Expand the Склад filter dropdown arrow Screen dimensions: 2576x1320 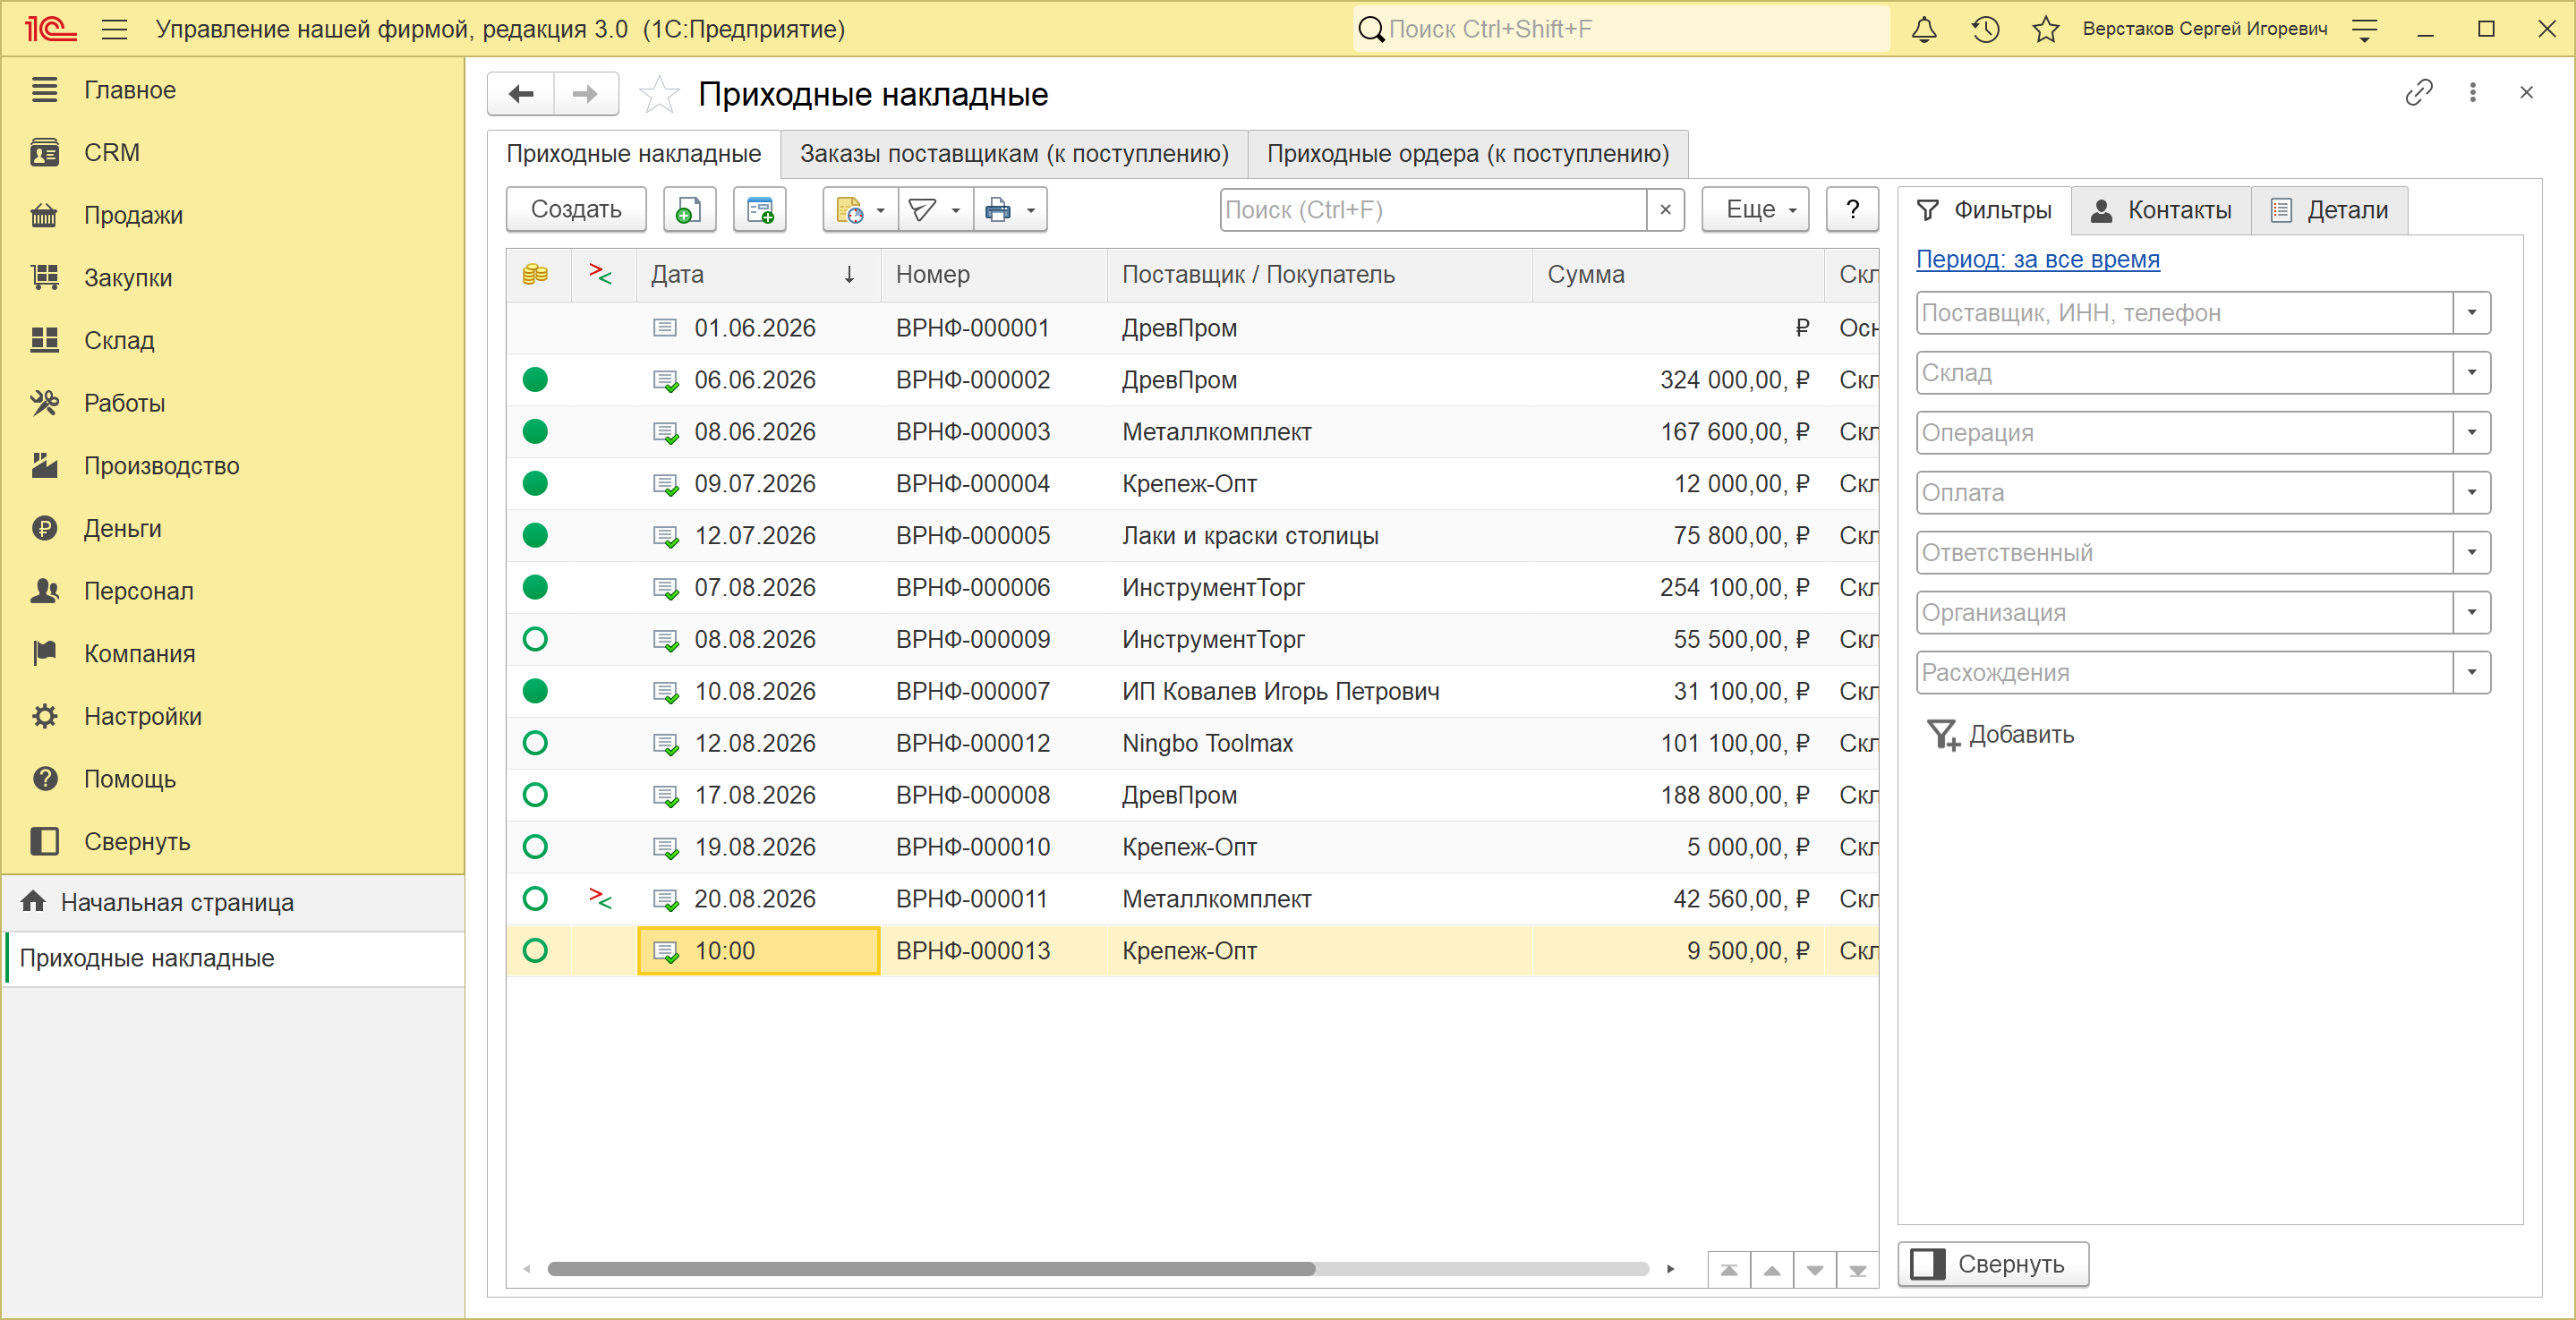pos(2472,373)
